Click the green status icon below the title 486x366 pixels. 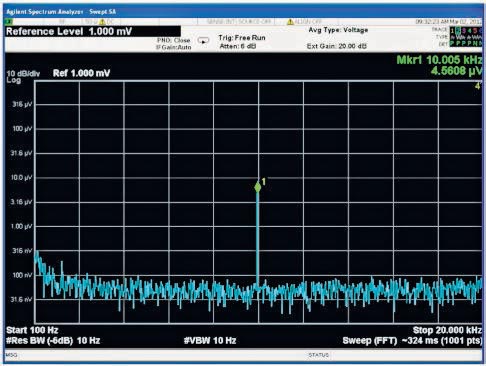point(9,22)
